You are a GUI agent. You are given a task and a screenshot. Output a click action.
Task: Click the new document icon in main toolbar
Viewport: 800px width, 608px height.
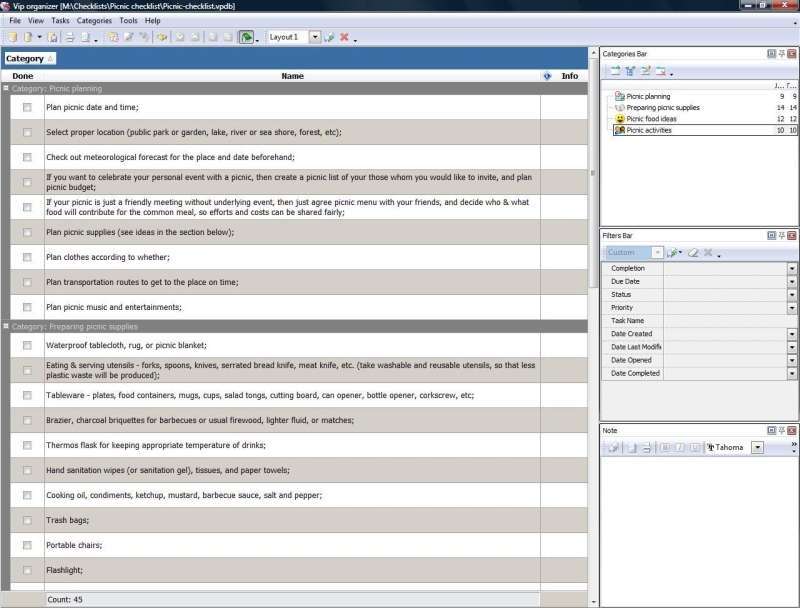coord(12,37)
